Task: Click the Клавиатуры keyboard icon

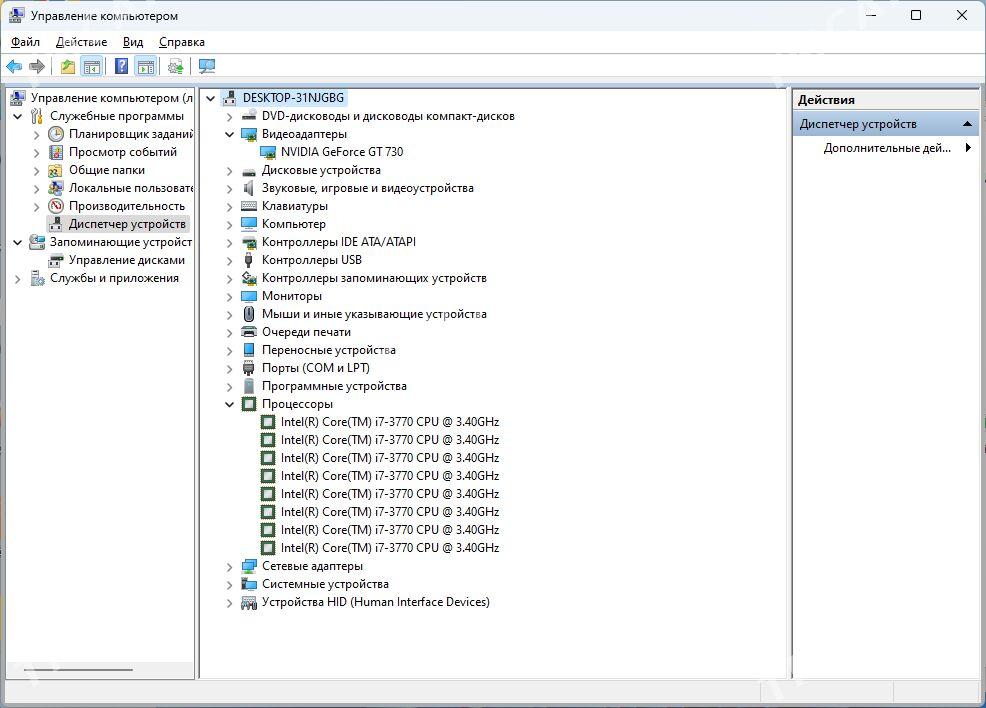Action: pyautogui.click(x=249, y=206)
